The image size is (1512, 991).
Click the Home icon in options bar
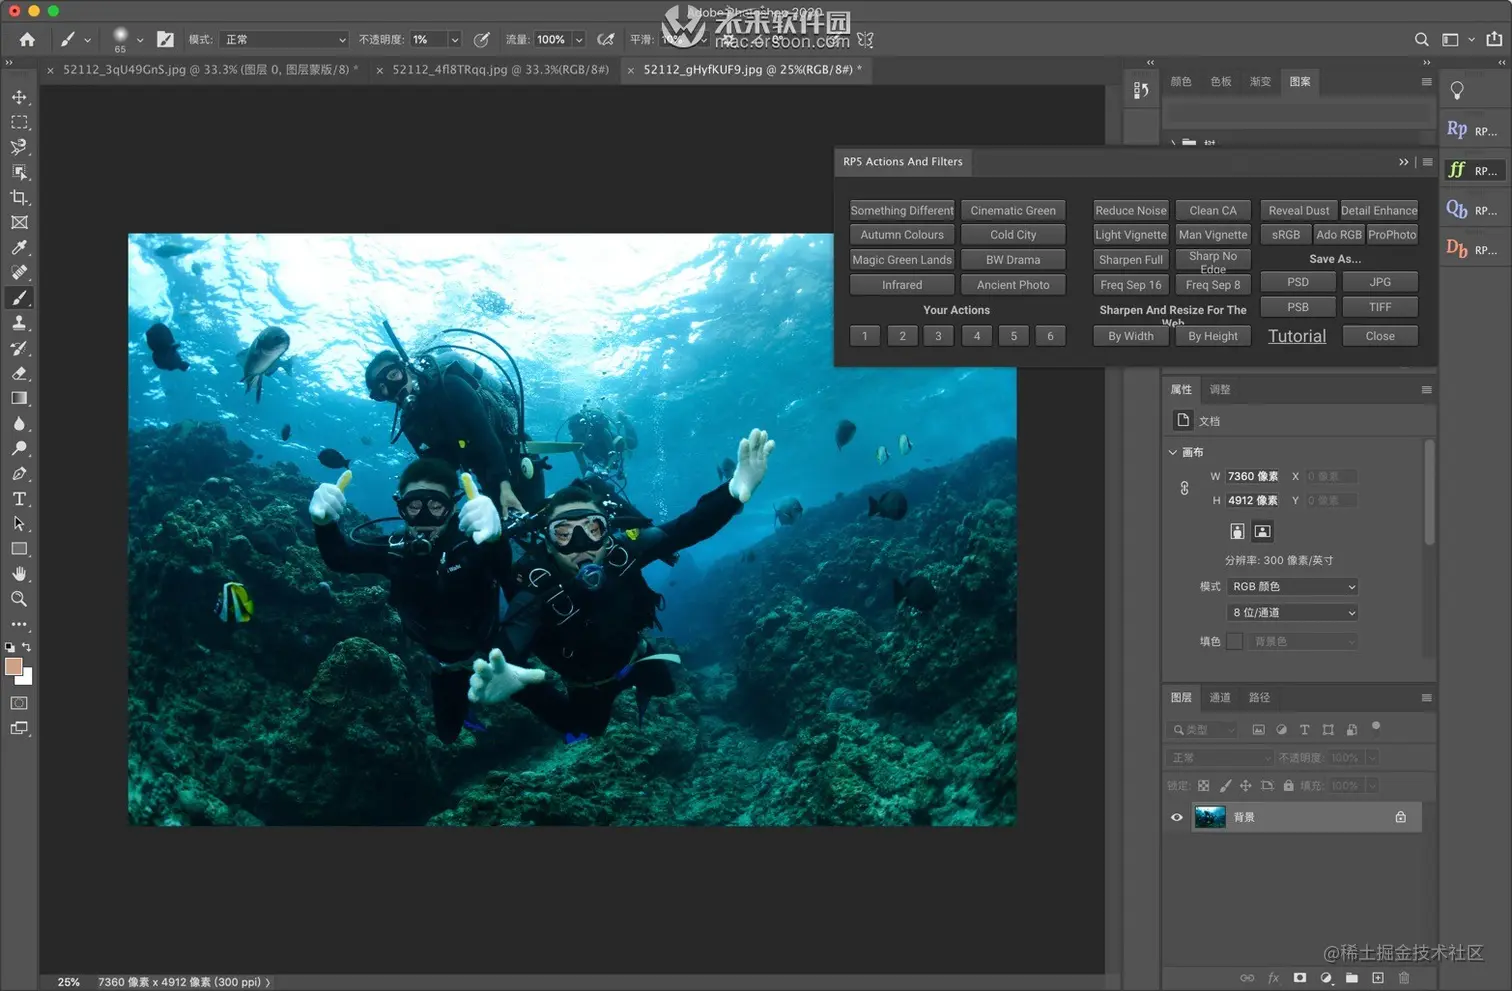[27, 39]
